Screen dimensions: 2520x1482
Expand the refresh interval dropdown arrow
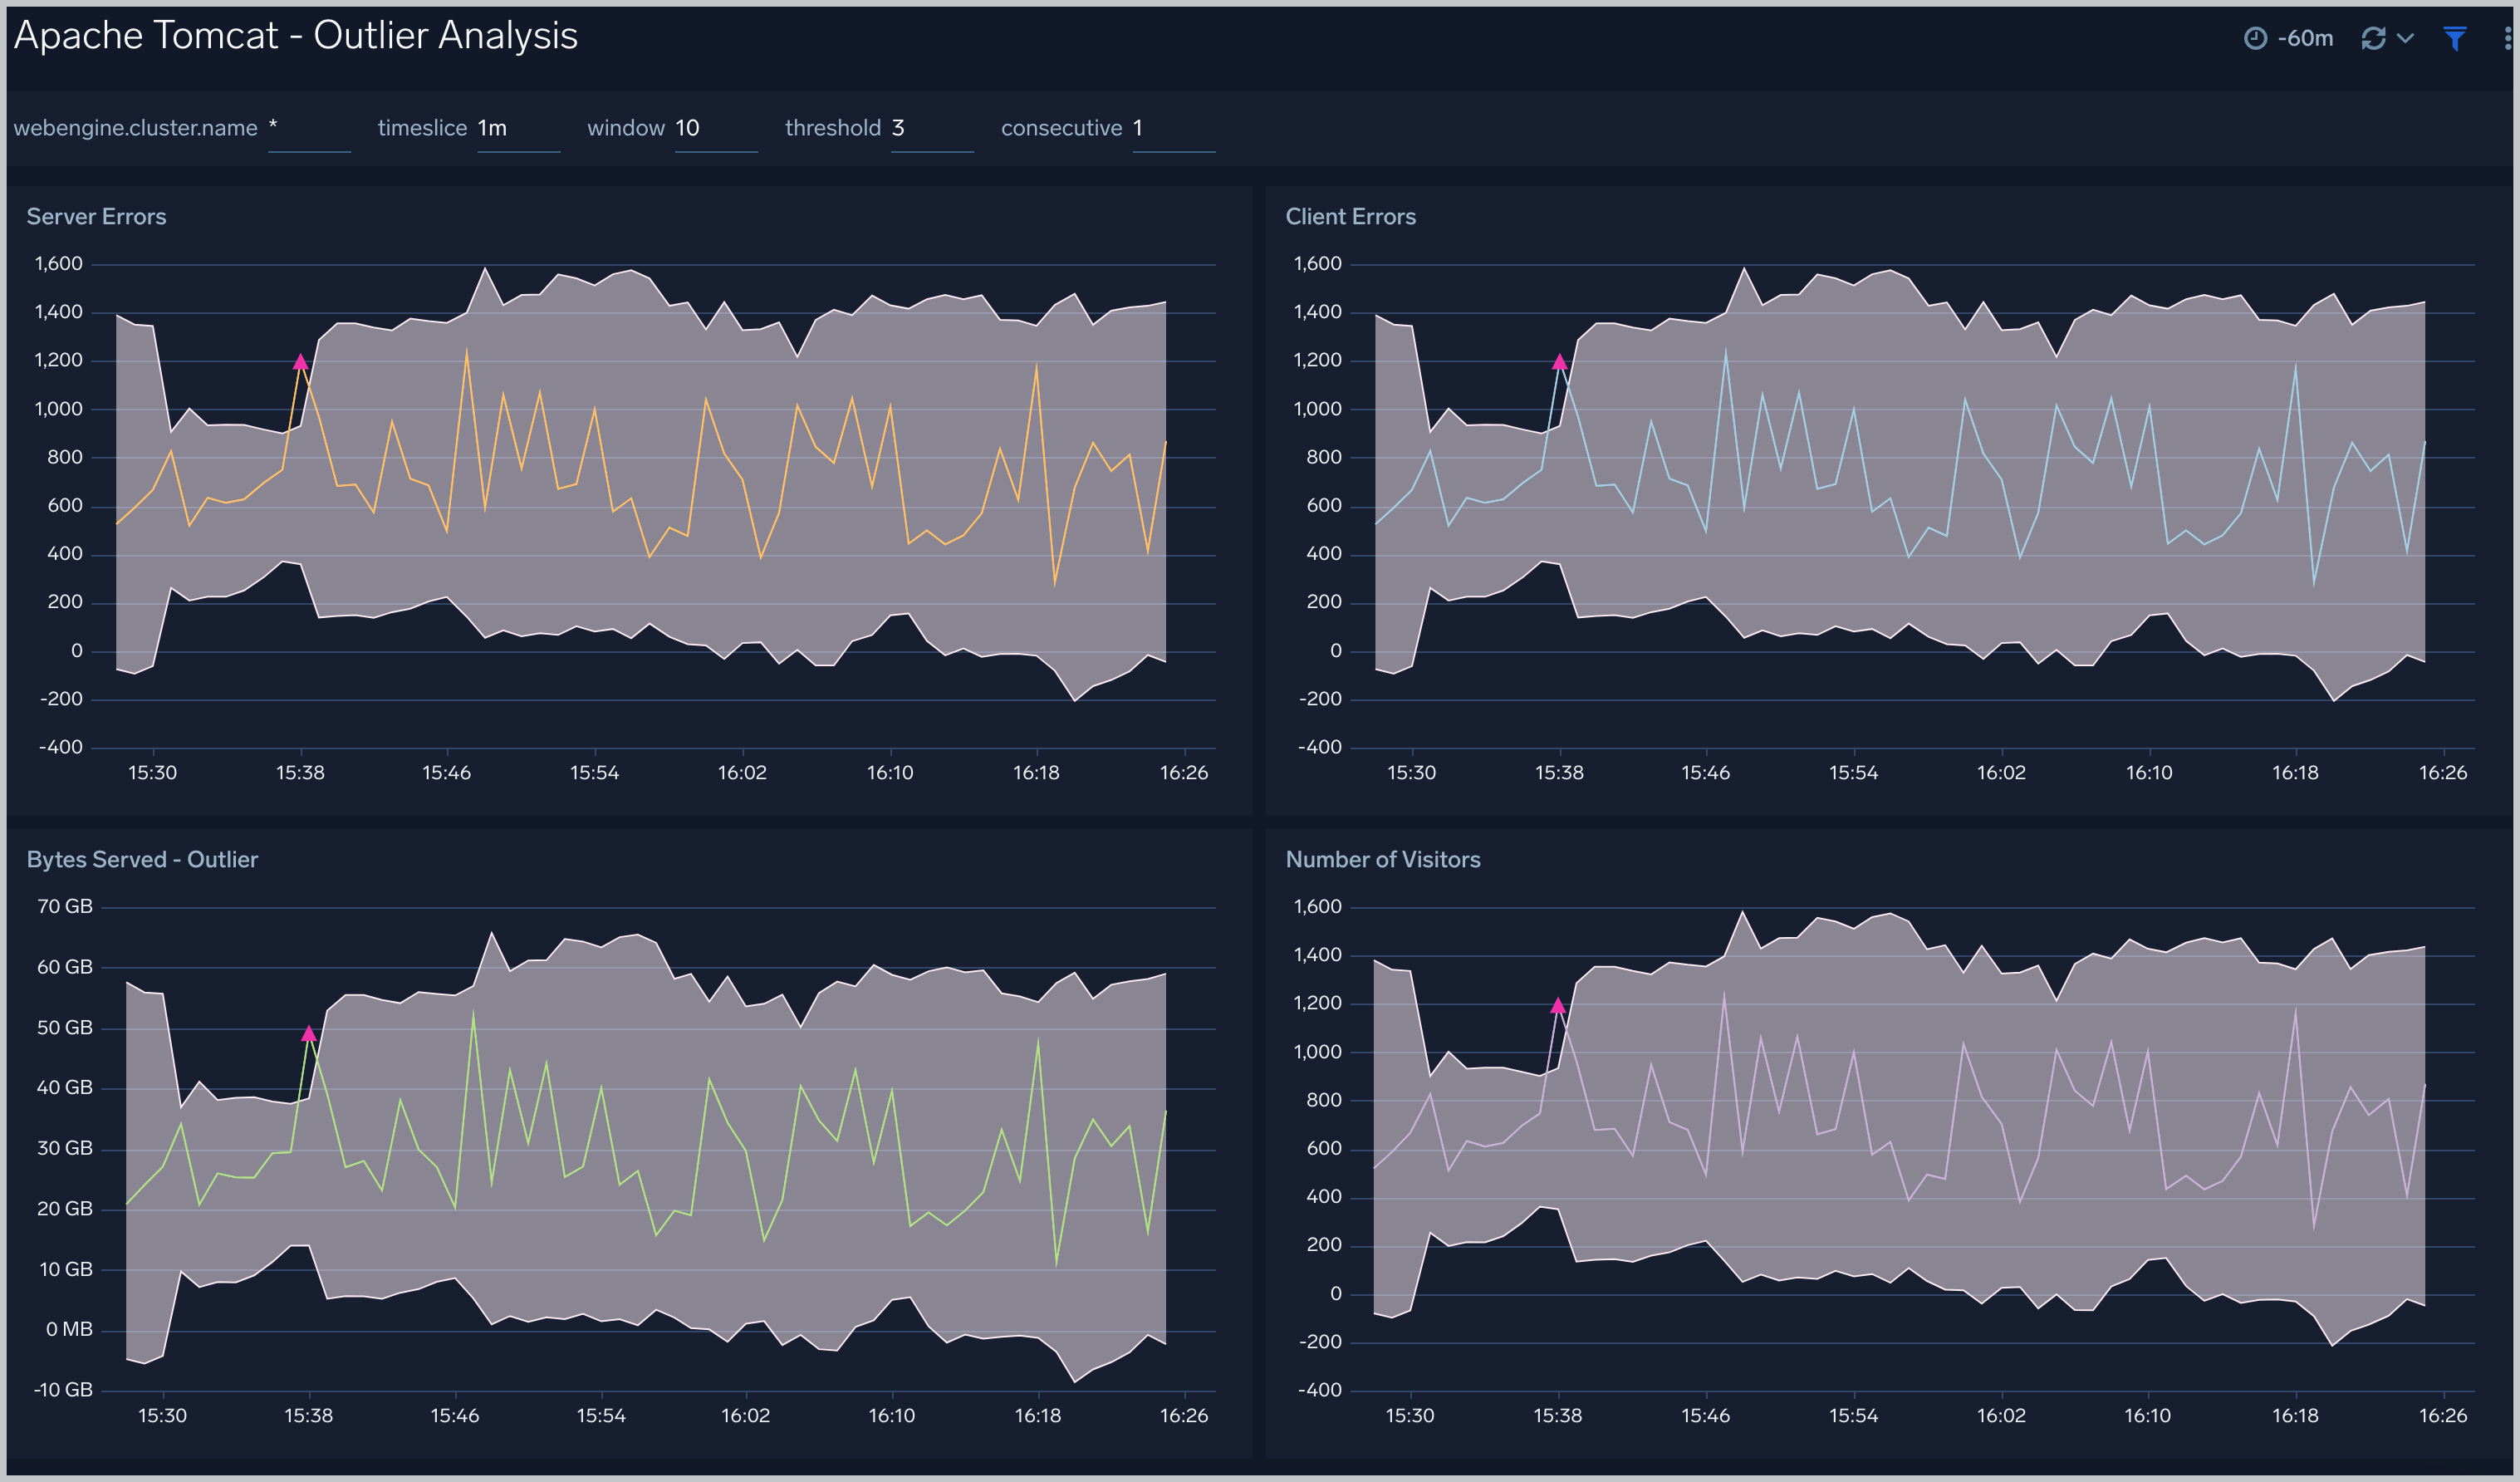[2406, 38]
